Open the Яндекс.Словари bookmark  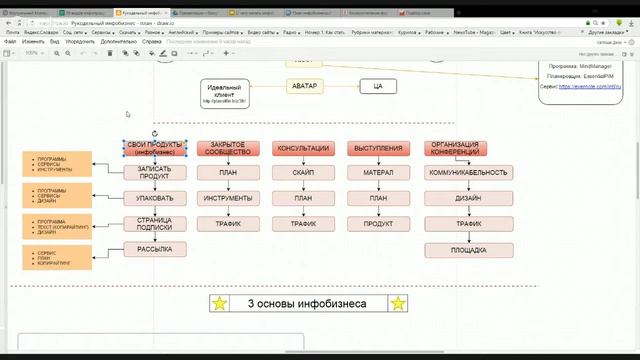pyautogui.click(x=41, y=32)
